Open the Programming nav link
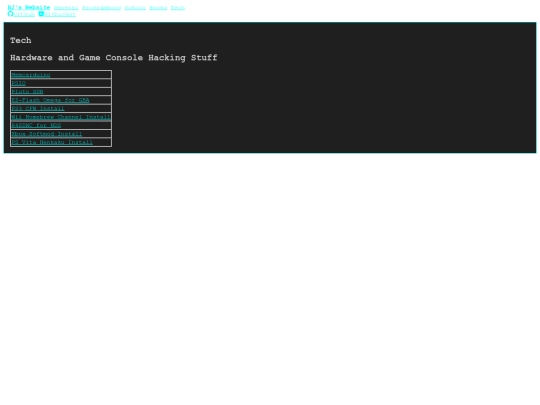This screenshot has height=405, width=540. 102,8
